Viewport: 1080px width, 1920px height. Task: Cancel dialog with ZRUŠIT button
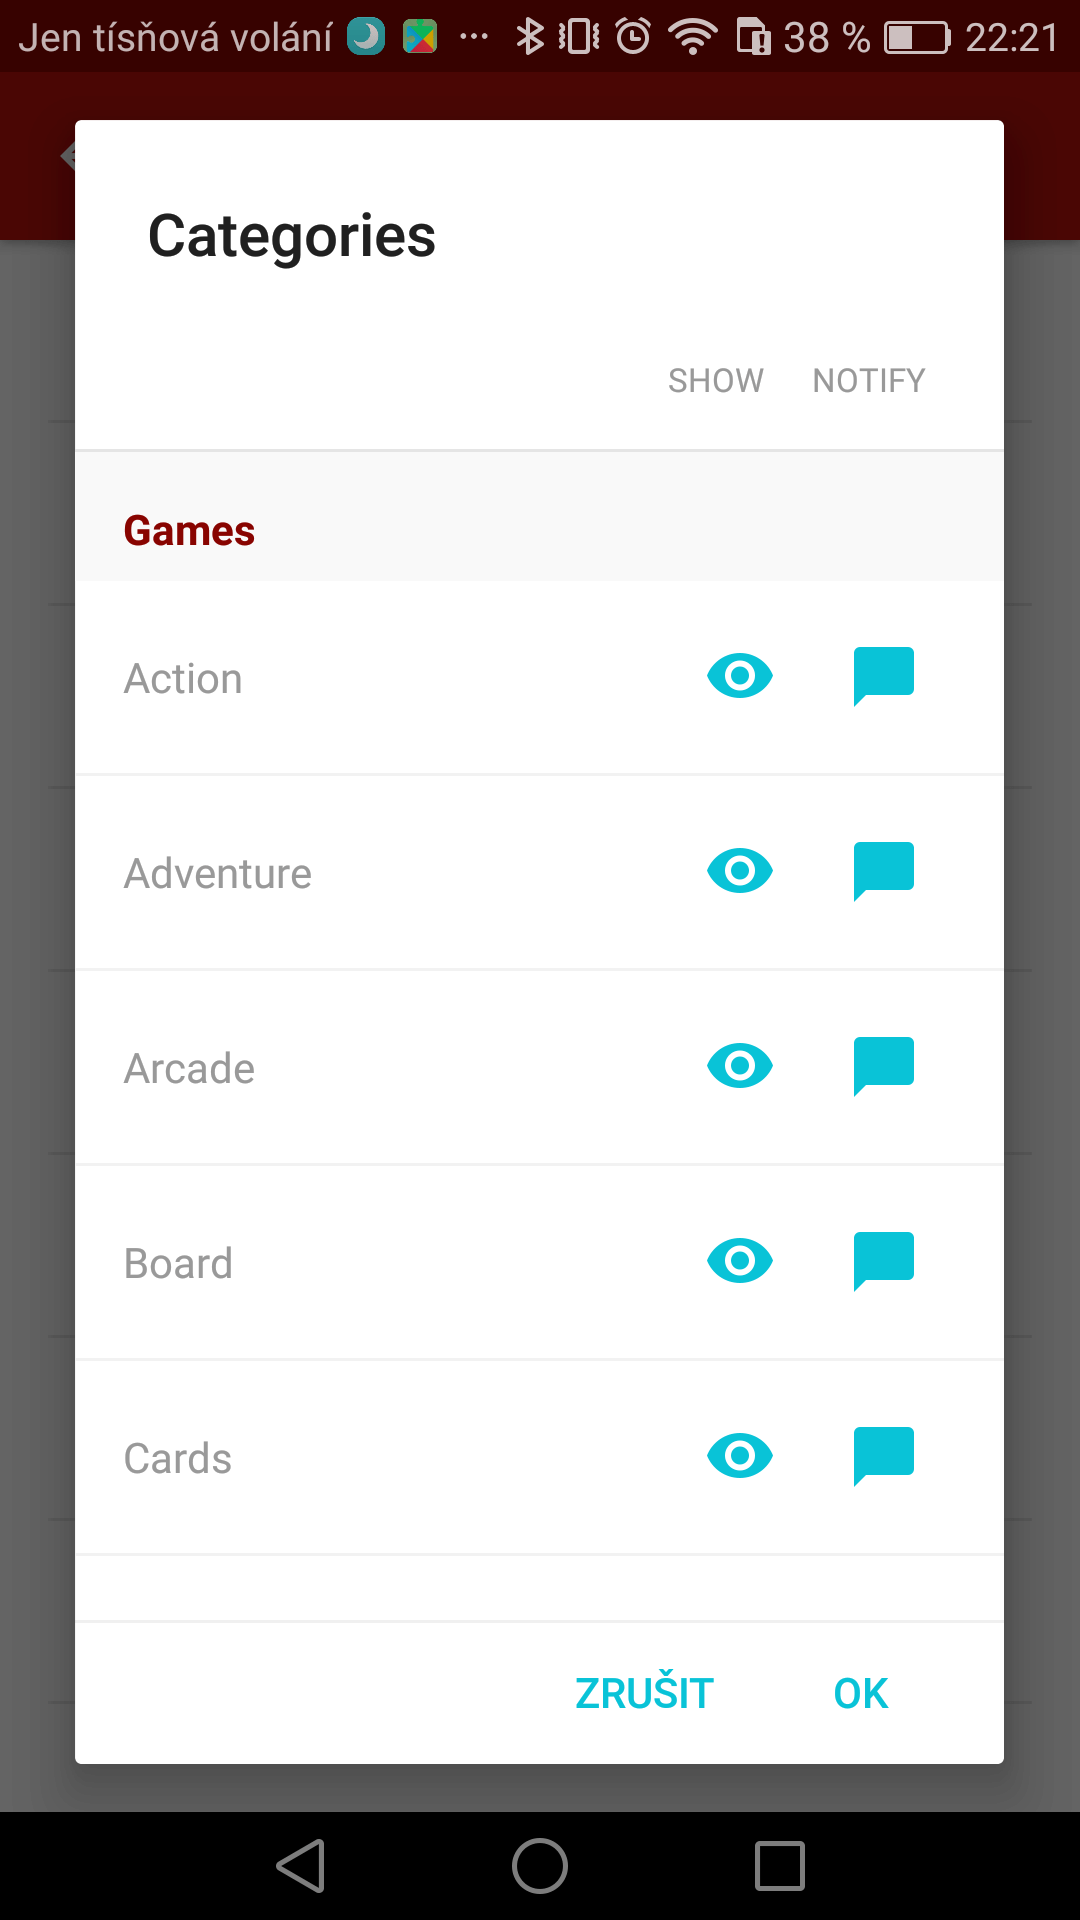[x=644, y=1694]
